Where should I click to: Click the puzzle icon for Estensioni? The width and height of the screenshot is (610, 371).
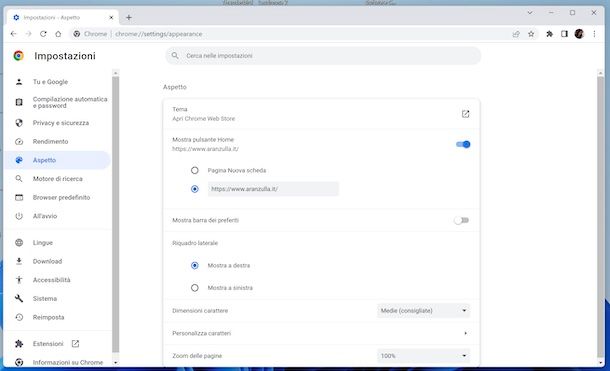coord(19,344)
